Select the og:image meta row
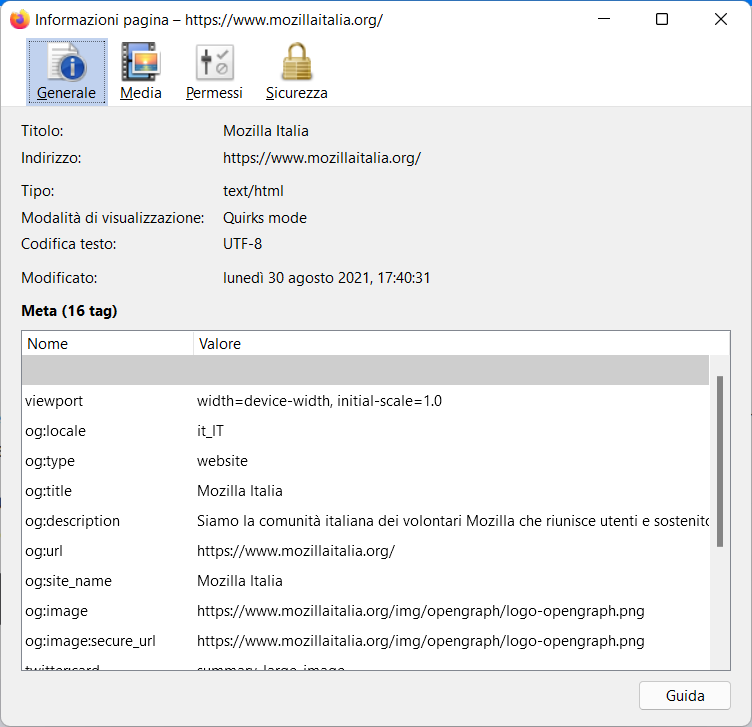752x727 pixels. click(365, 611)
